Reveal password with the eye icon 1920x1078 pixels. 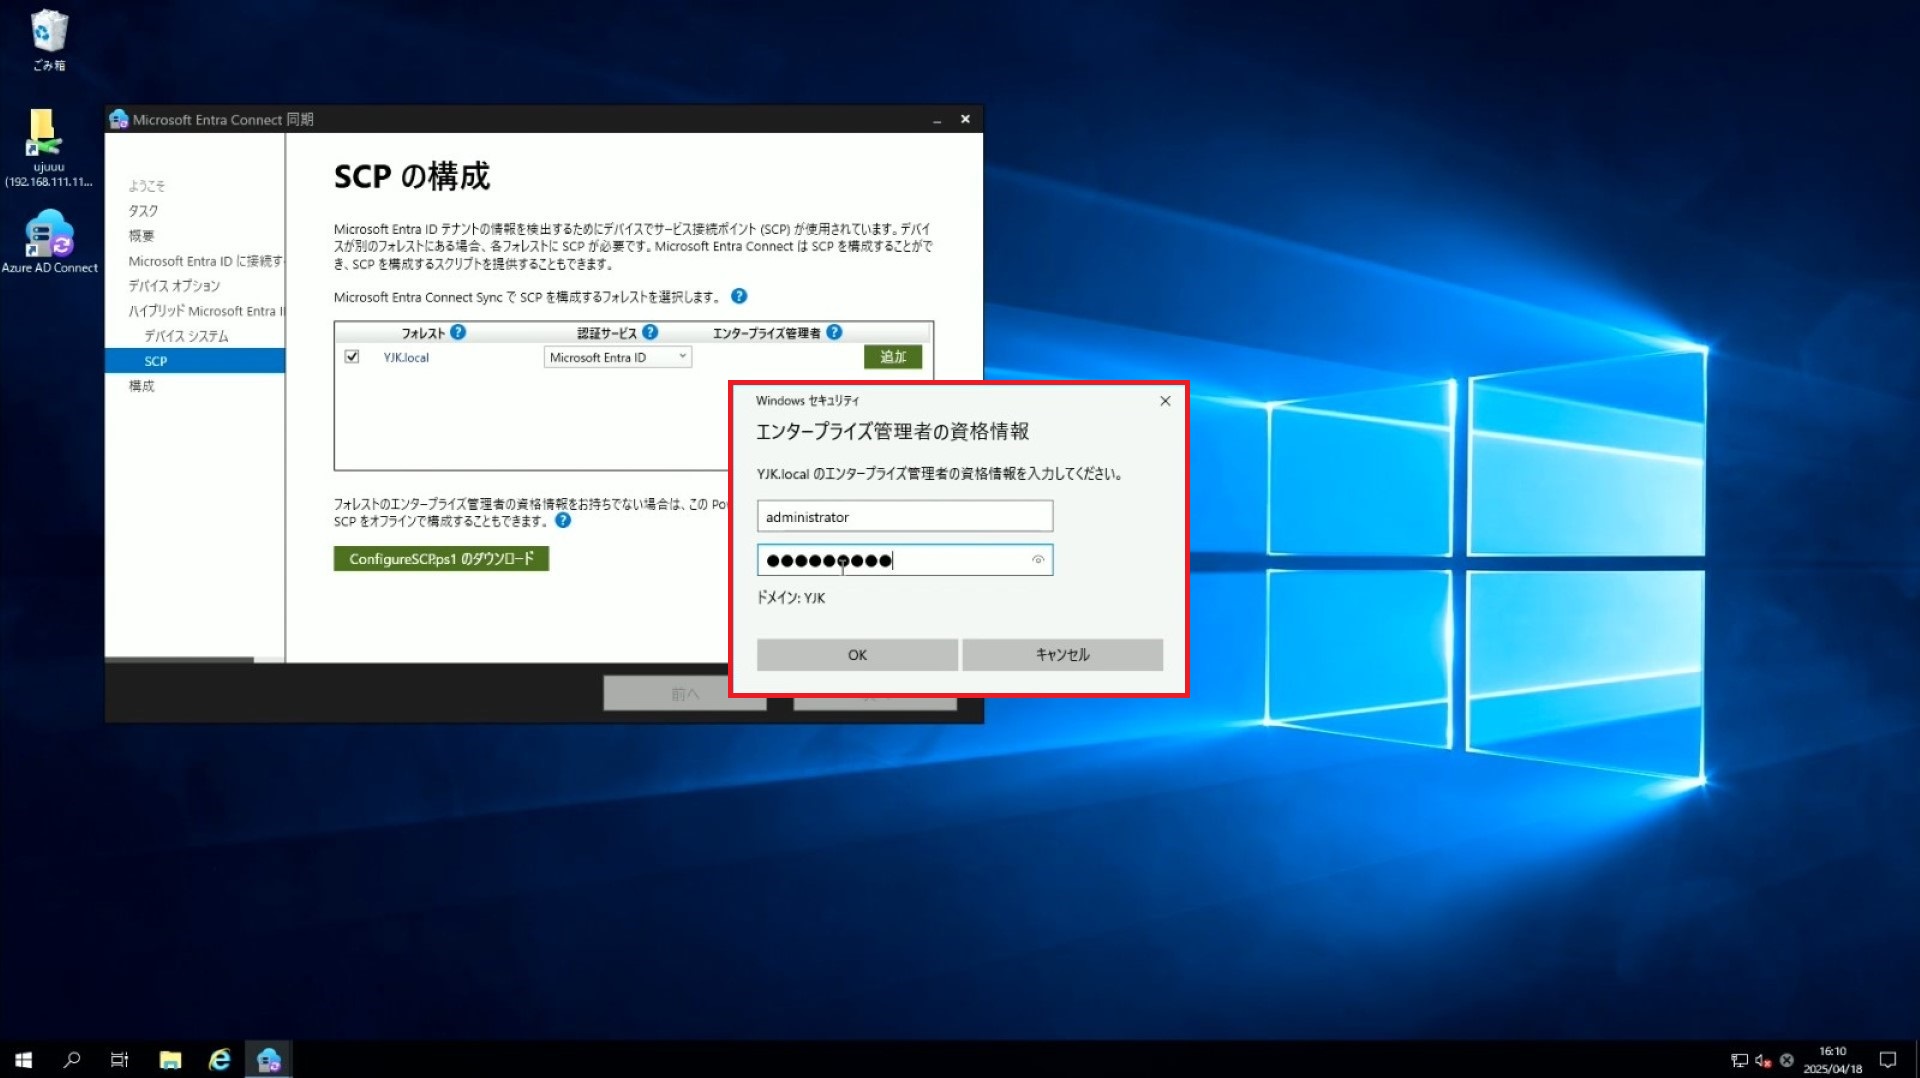click(x=1038, y=560)
